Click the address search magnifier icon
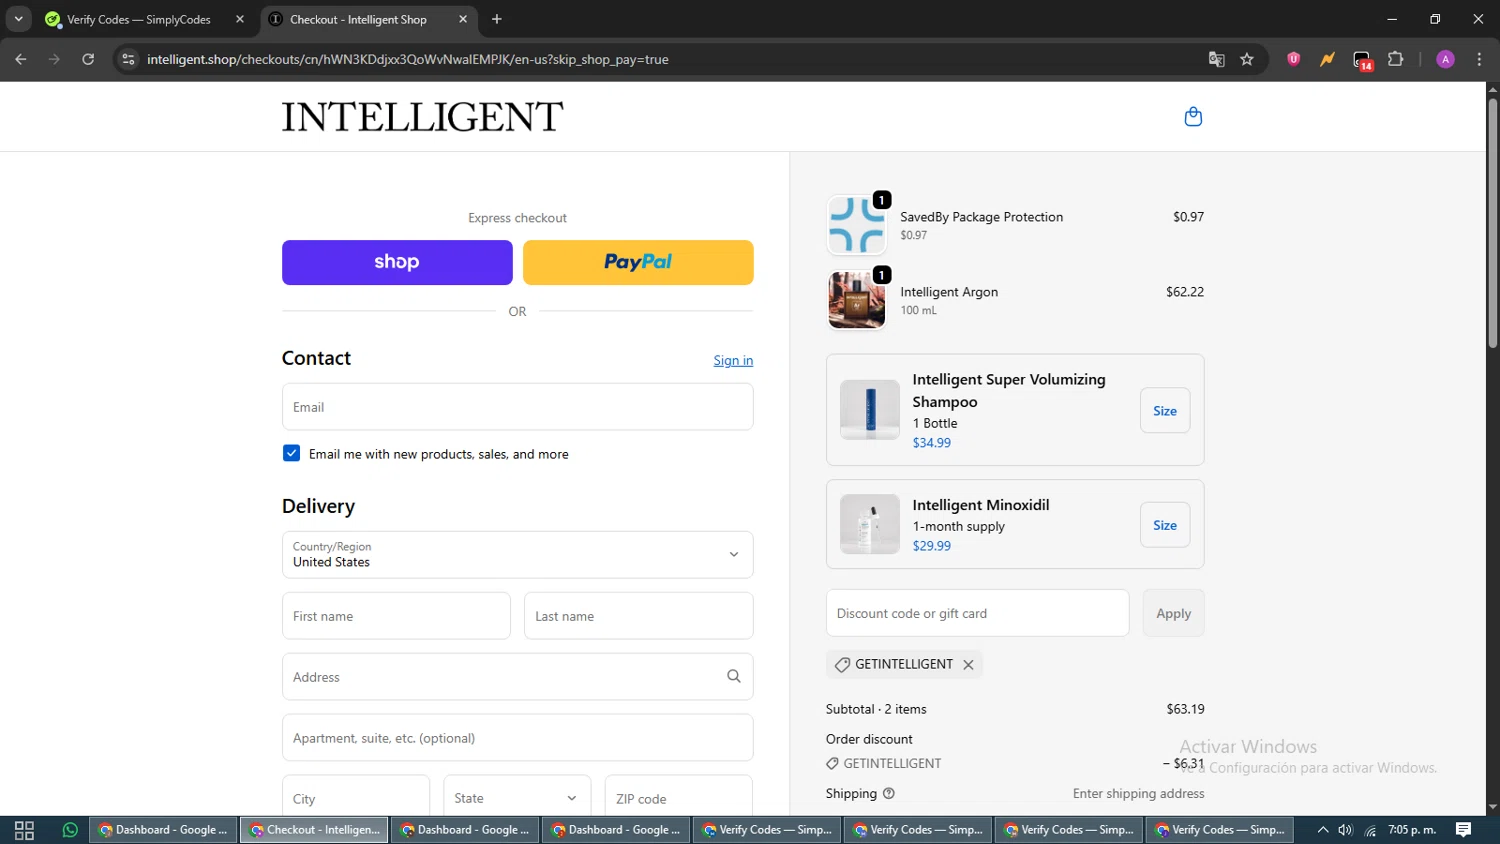Viewport: 1500px width, 844px height. pyautogui.click(x=734, y=677)
